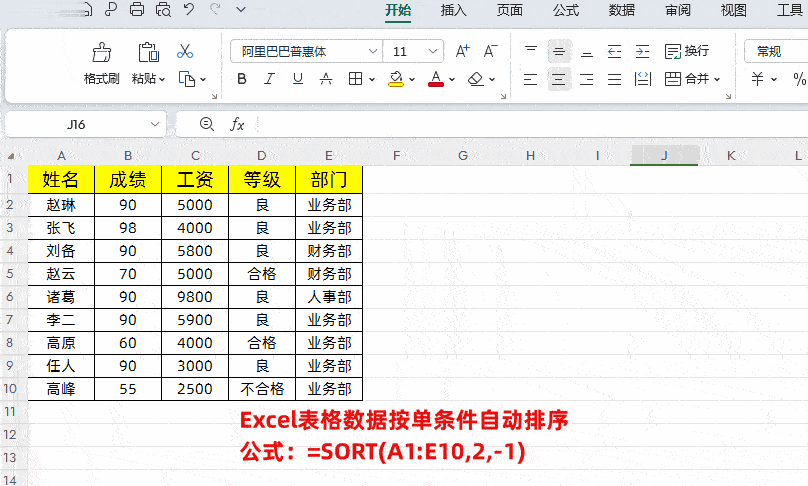Click the Format Painter brush icon
The image size is (808, 486).
pos(102,52)
